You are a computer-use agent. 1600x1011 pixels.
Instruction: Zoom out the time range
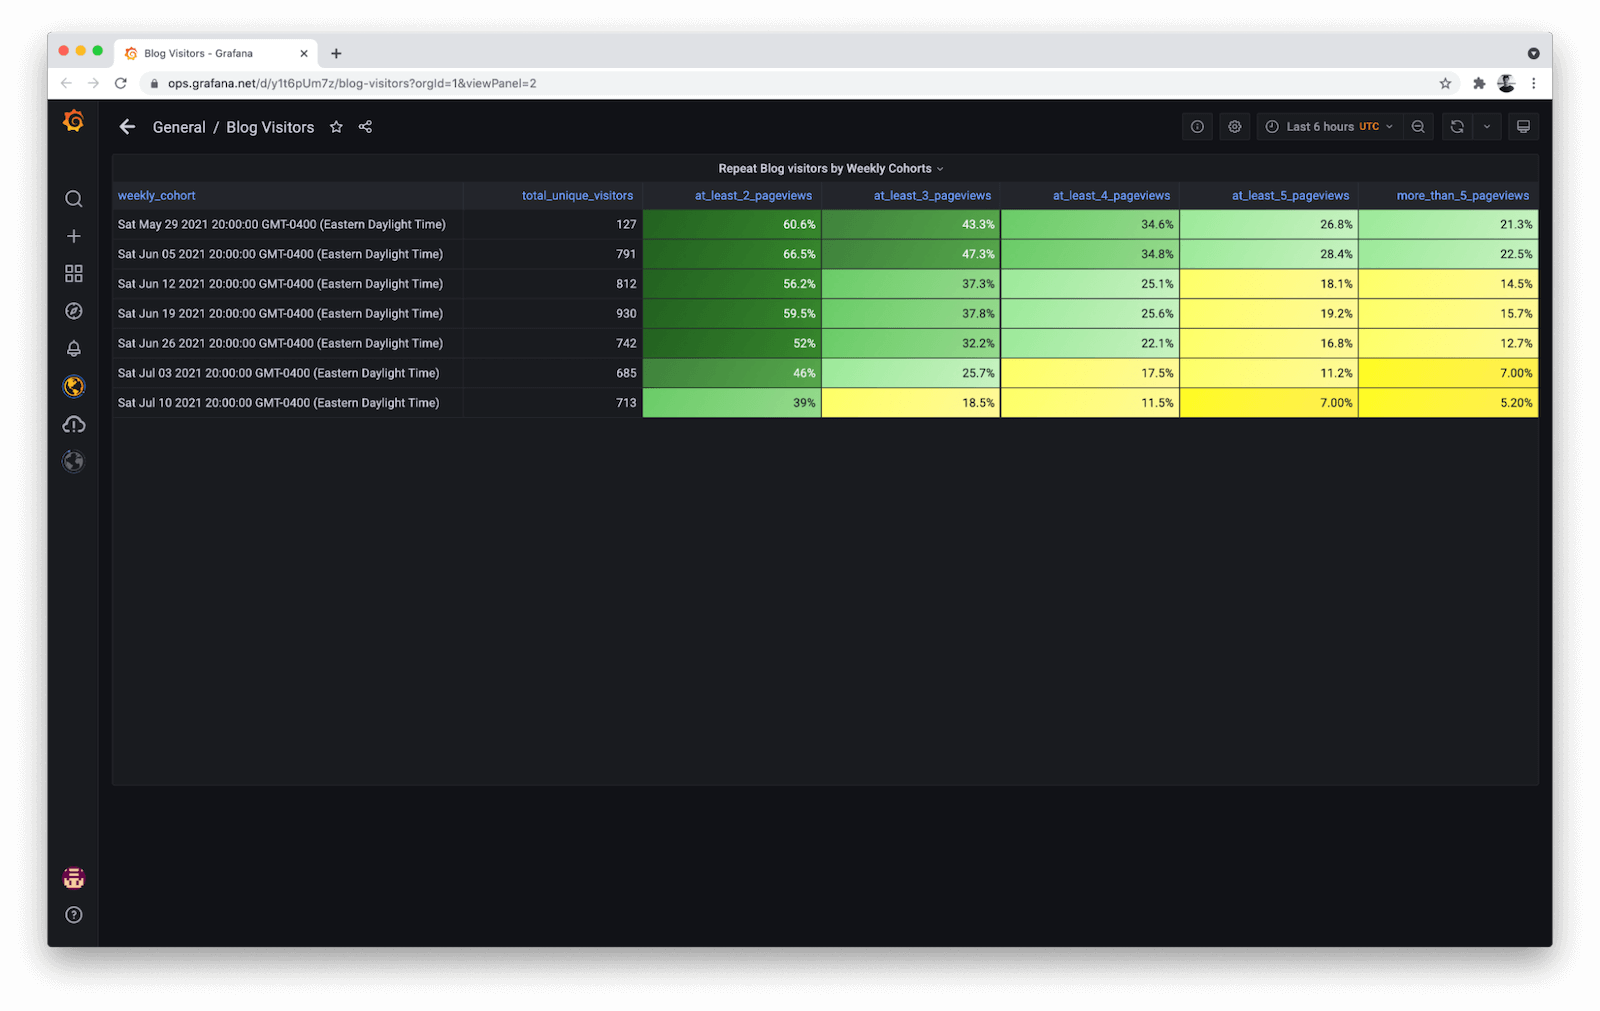pos(1418,126)
